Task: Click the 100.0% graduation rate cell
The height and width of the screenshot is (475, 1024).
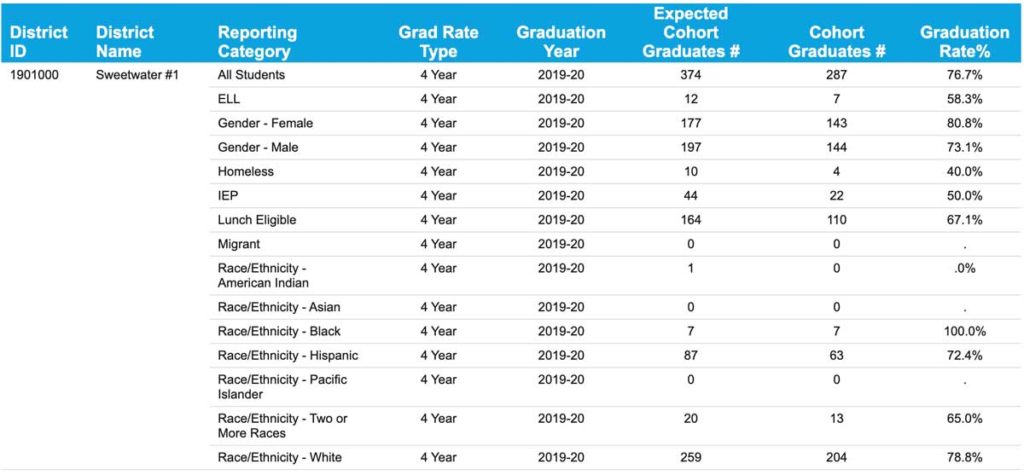Action: point(965,331)
